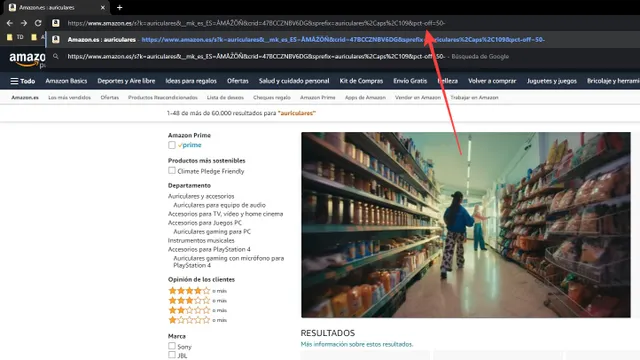Open Cheques regalo link
640x360 pixels.
(x=271, y=98)
